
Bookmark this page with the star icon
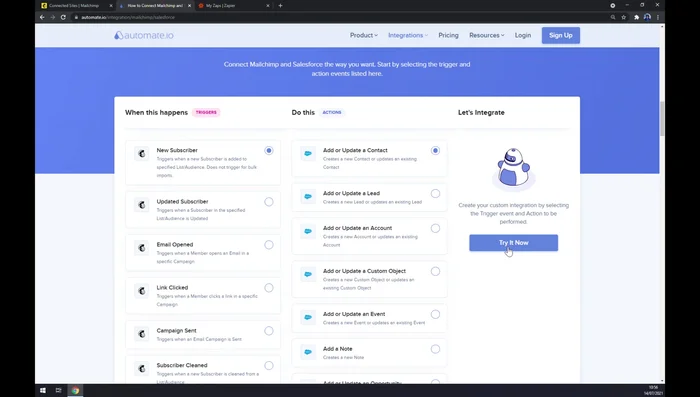[x=624, y=17]
